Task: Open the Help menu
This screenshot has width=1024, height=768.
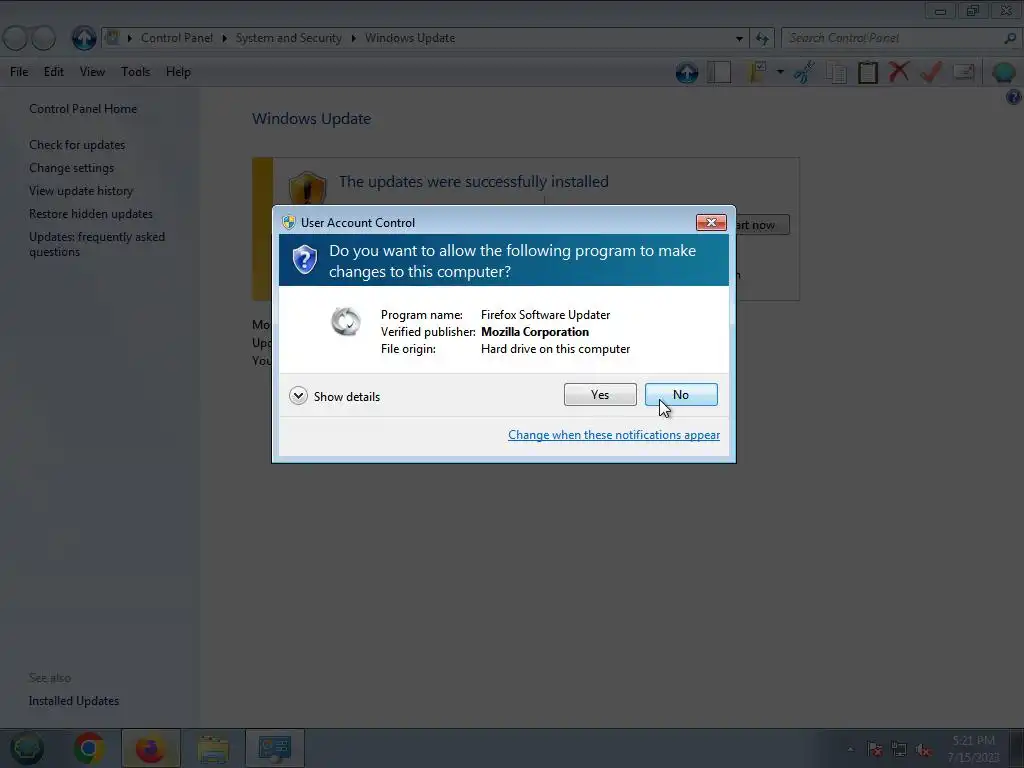Action: click(x=178, y=72)
